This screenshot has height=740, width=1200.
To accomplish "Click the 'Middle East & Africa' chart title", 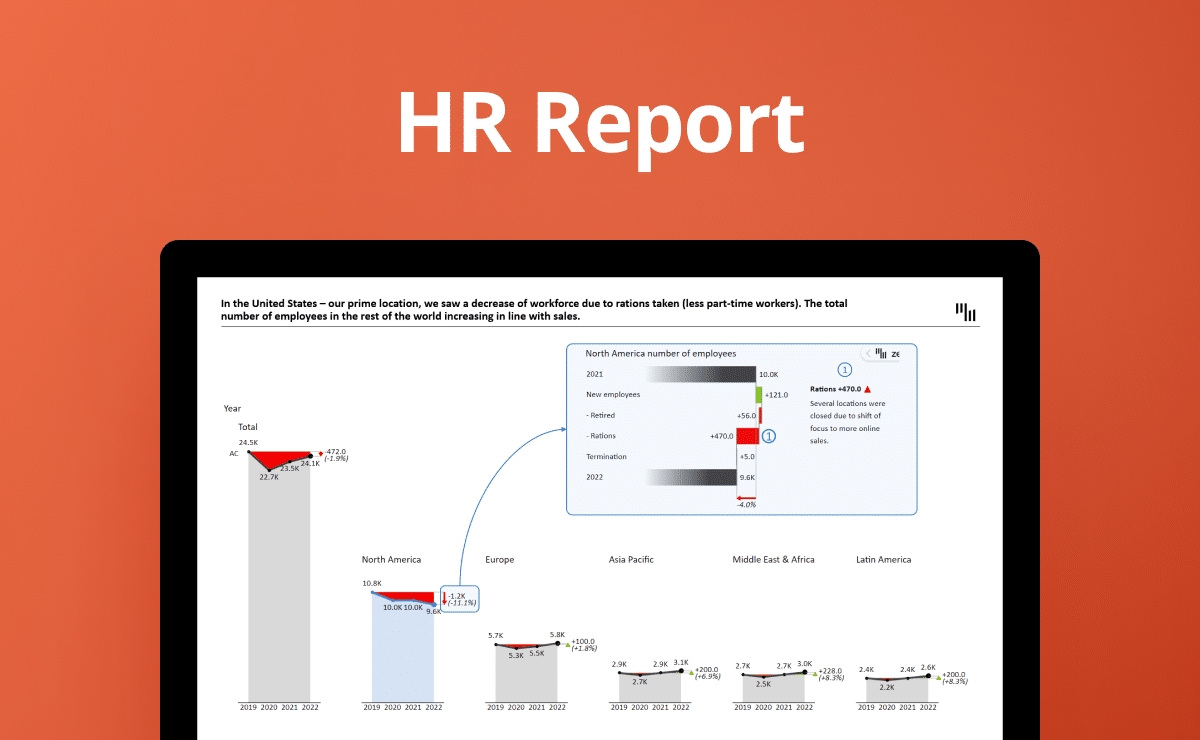I will tap(774, 560).
